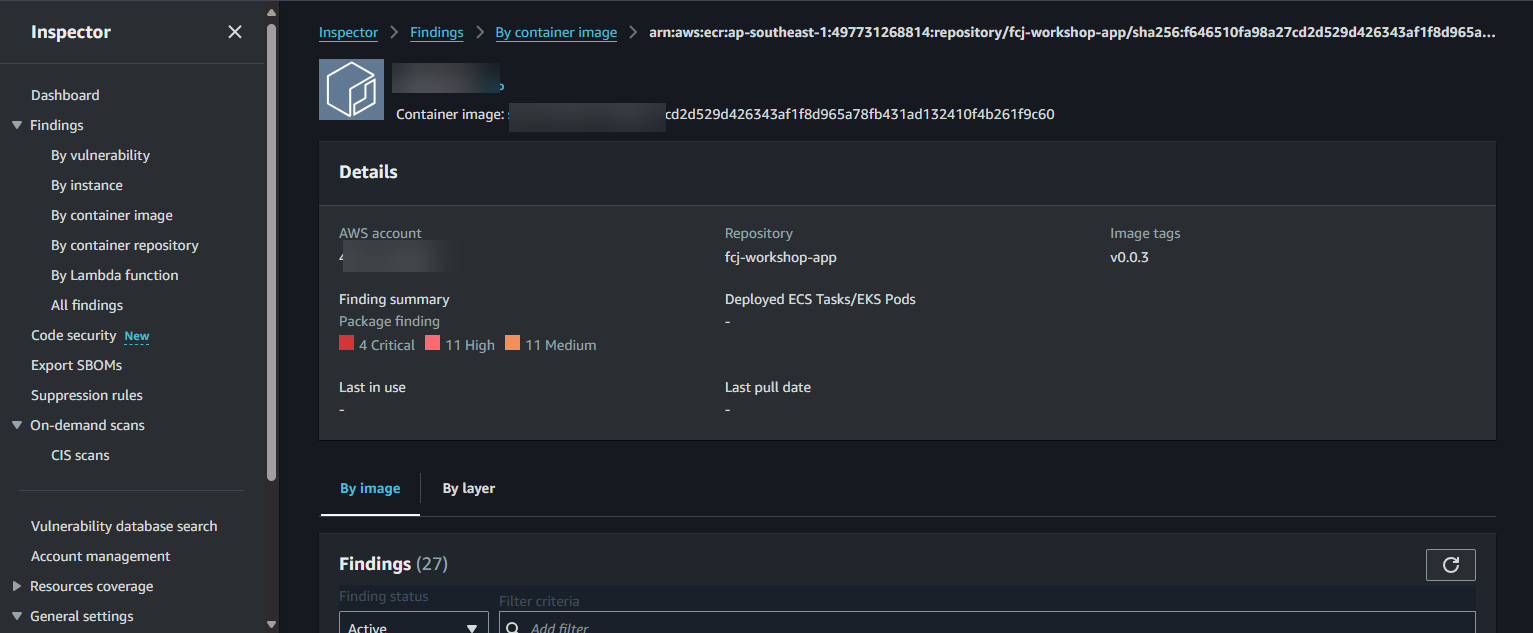Click the Findings breadcrumb link
1533x633 pixels.
click(436, 31)
